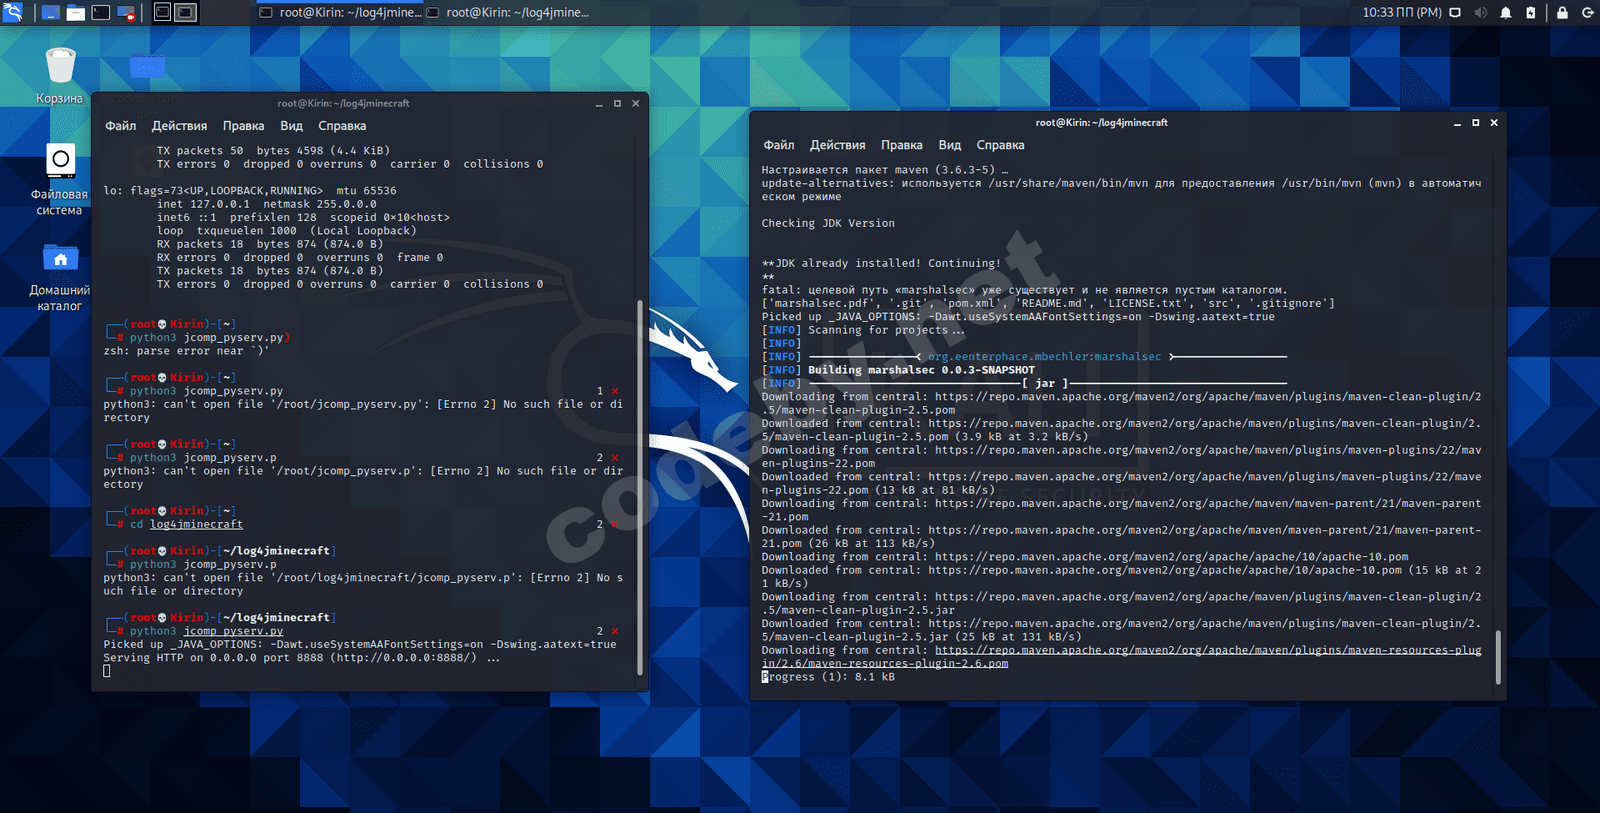Activate the first root@Kirin taskbar window button
The height and width of the screenshot is (813, 1600).
[x=339, y=12]
